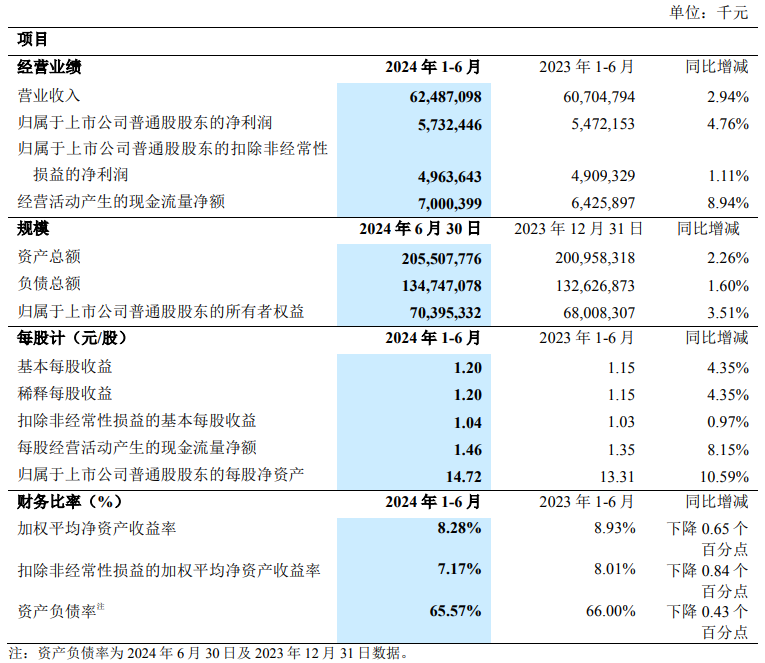Click the 1.60% growth figure
This screenshot has width=765, height=663.
coord(728,286)
